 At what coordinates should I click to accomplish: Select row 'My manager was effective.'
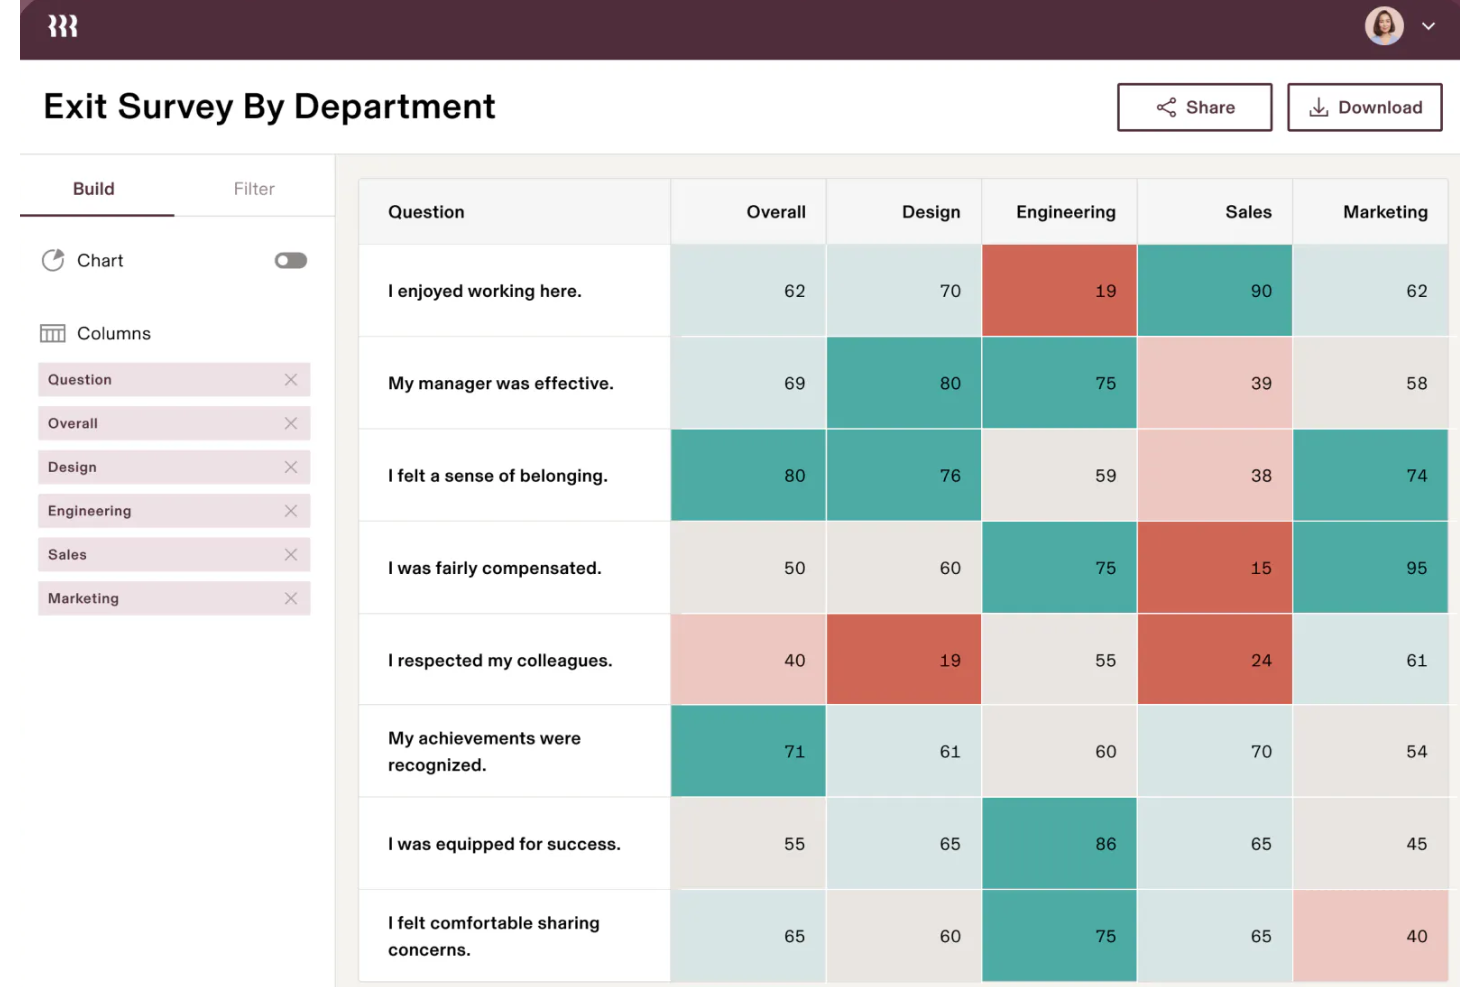[x=903, y=383]
